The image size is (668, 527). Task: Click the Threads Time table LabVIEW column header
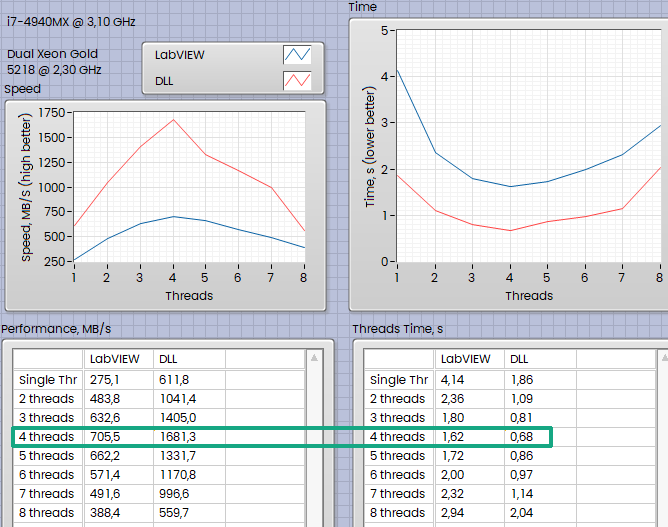click(469, 359)
